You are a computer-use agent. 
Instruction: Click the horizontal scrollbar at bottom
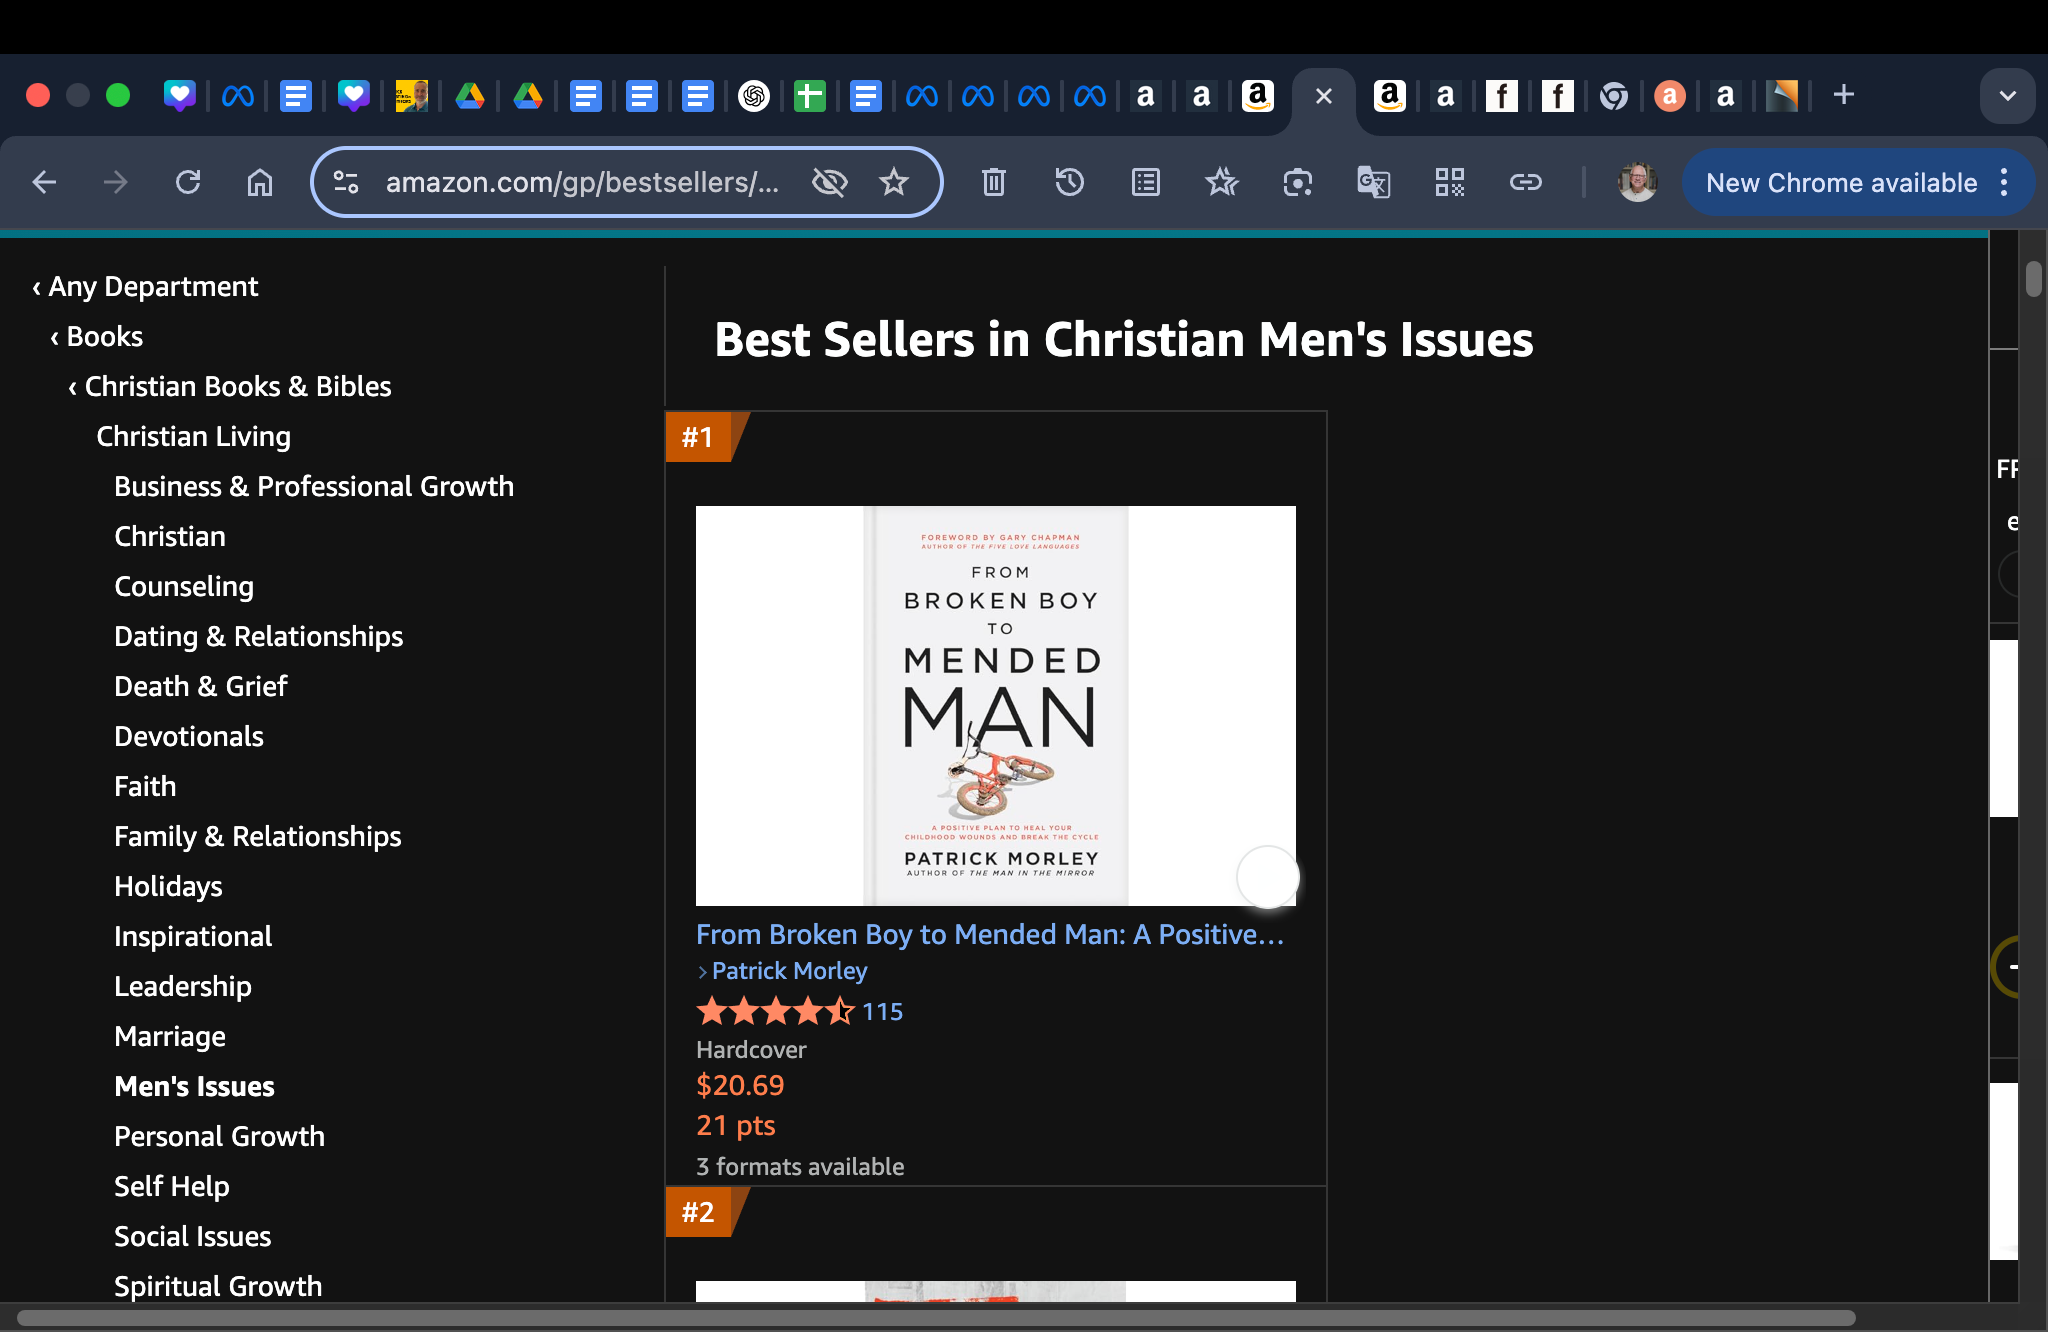pyautogui.click(x=936, y=1318)
